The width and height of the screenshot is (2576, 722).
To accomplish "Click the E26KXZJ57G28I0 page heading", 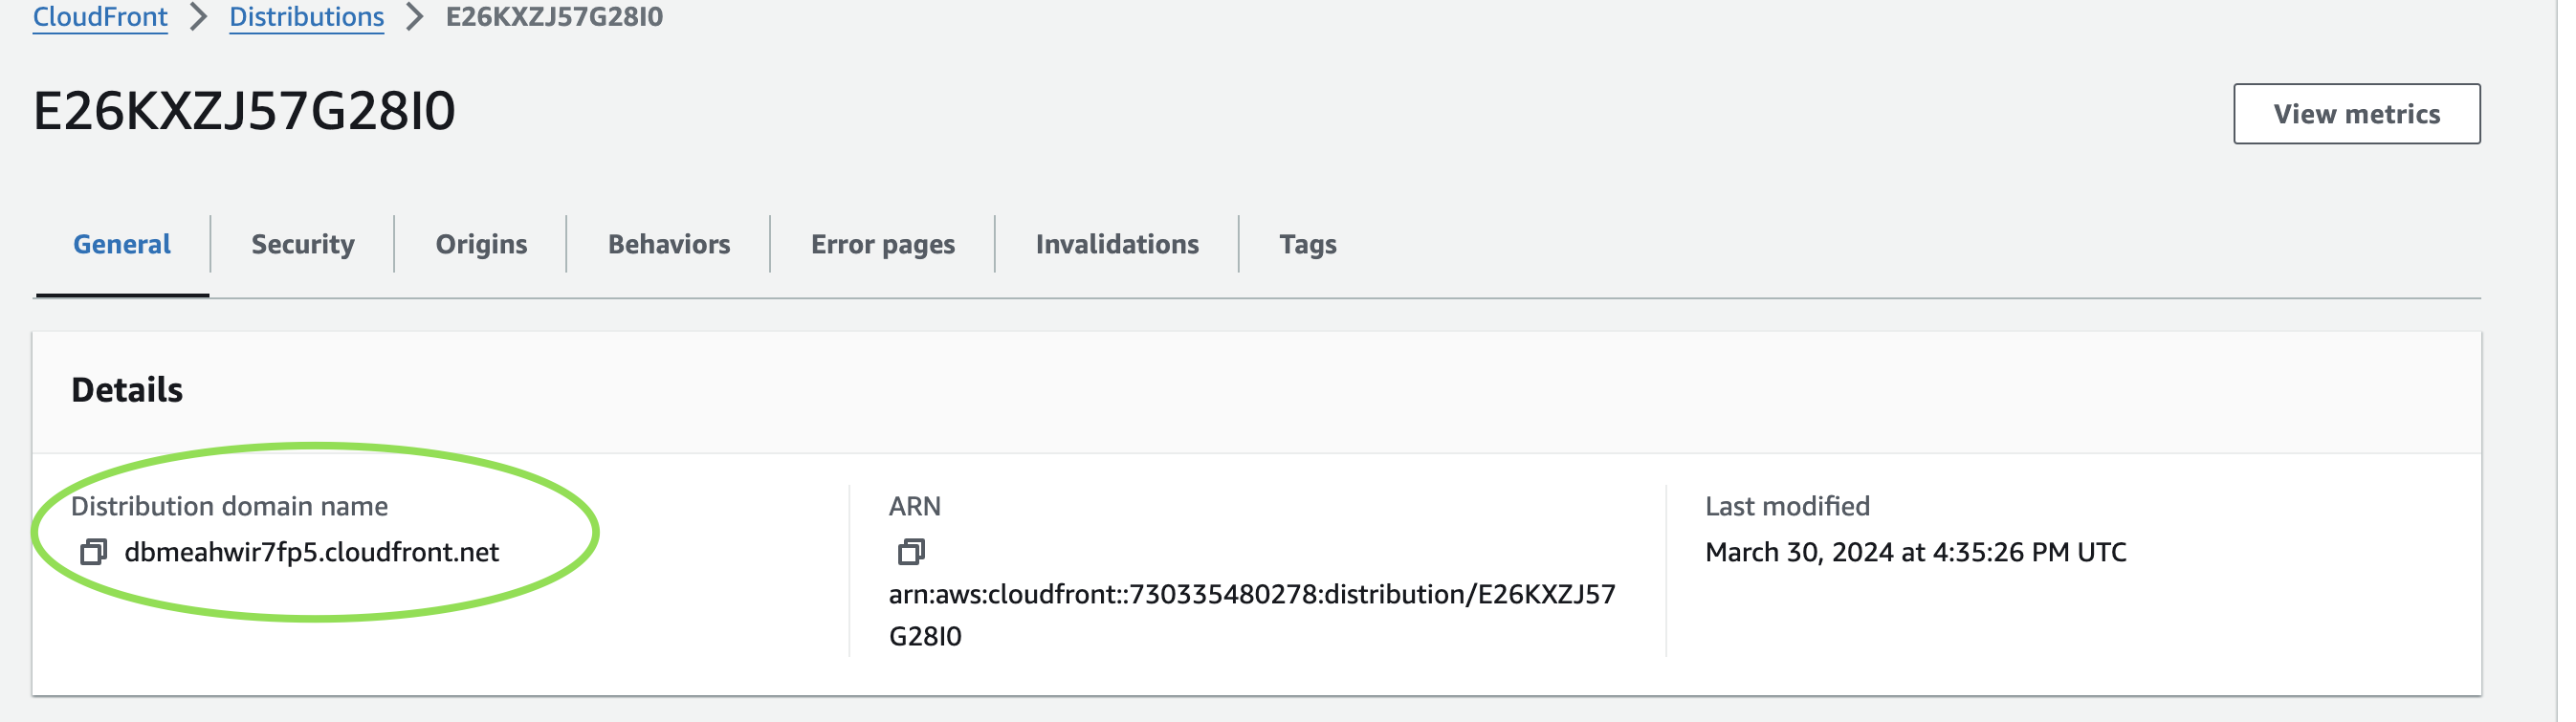I will click(244, 110).
